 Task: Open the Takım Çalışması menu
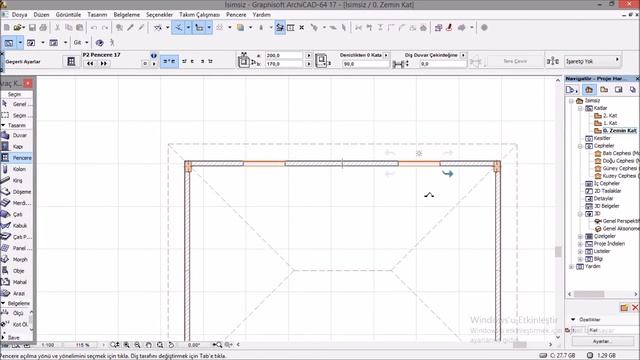pos(199,15)
